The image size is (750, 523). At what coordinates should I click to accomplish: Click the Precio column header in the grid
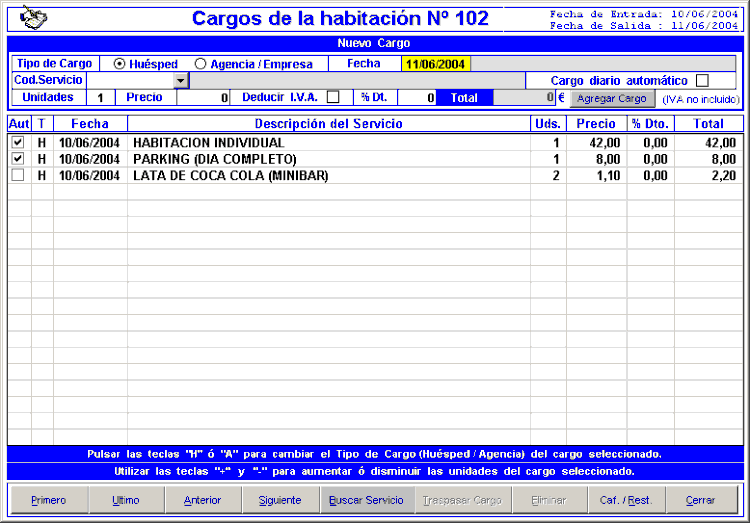[x=596, y=123]
